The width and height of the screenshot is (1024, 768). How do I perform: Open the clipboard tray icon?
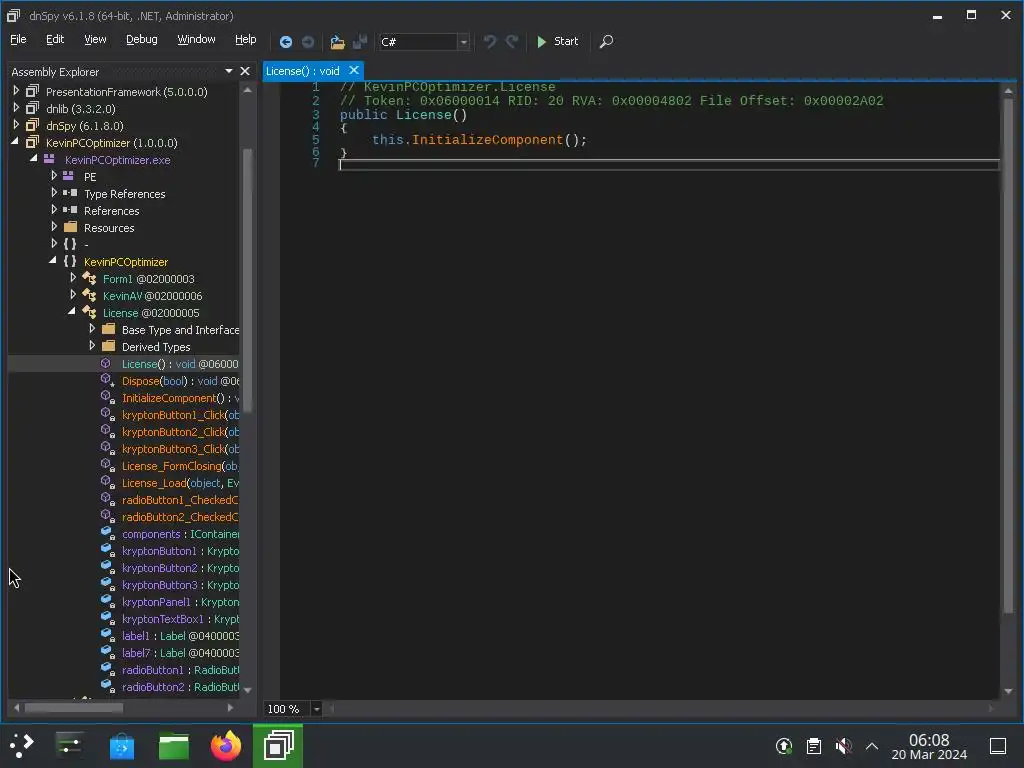(x=814, y=746)
